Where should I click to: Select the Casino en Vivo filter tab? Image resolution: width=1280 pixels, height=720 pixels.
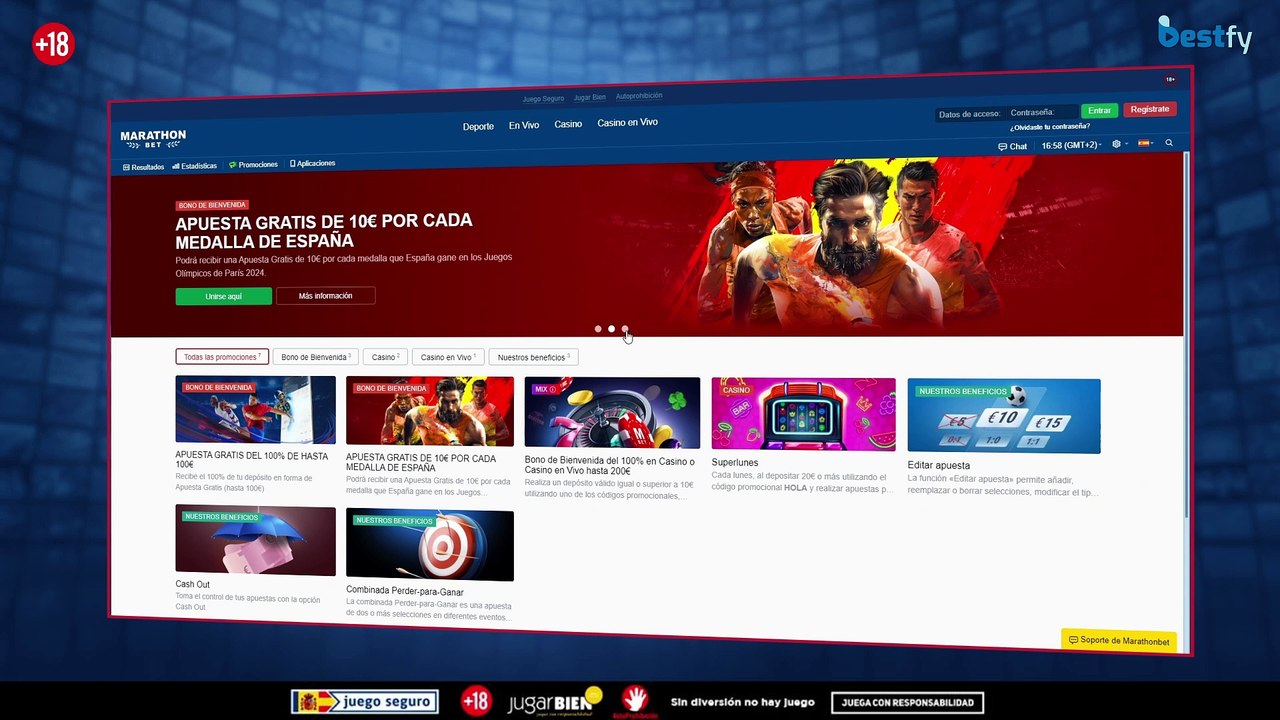448,357
